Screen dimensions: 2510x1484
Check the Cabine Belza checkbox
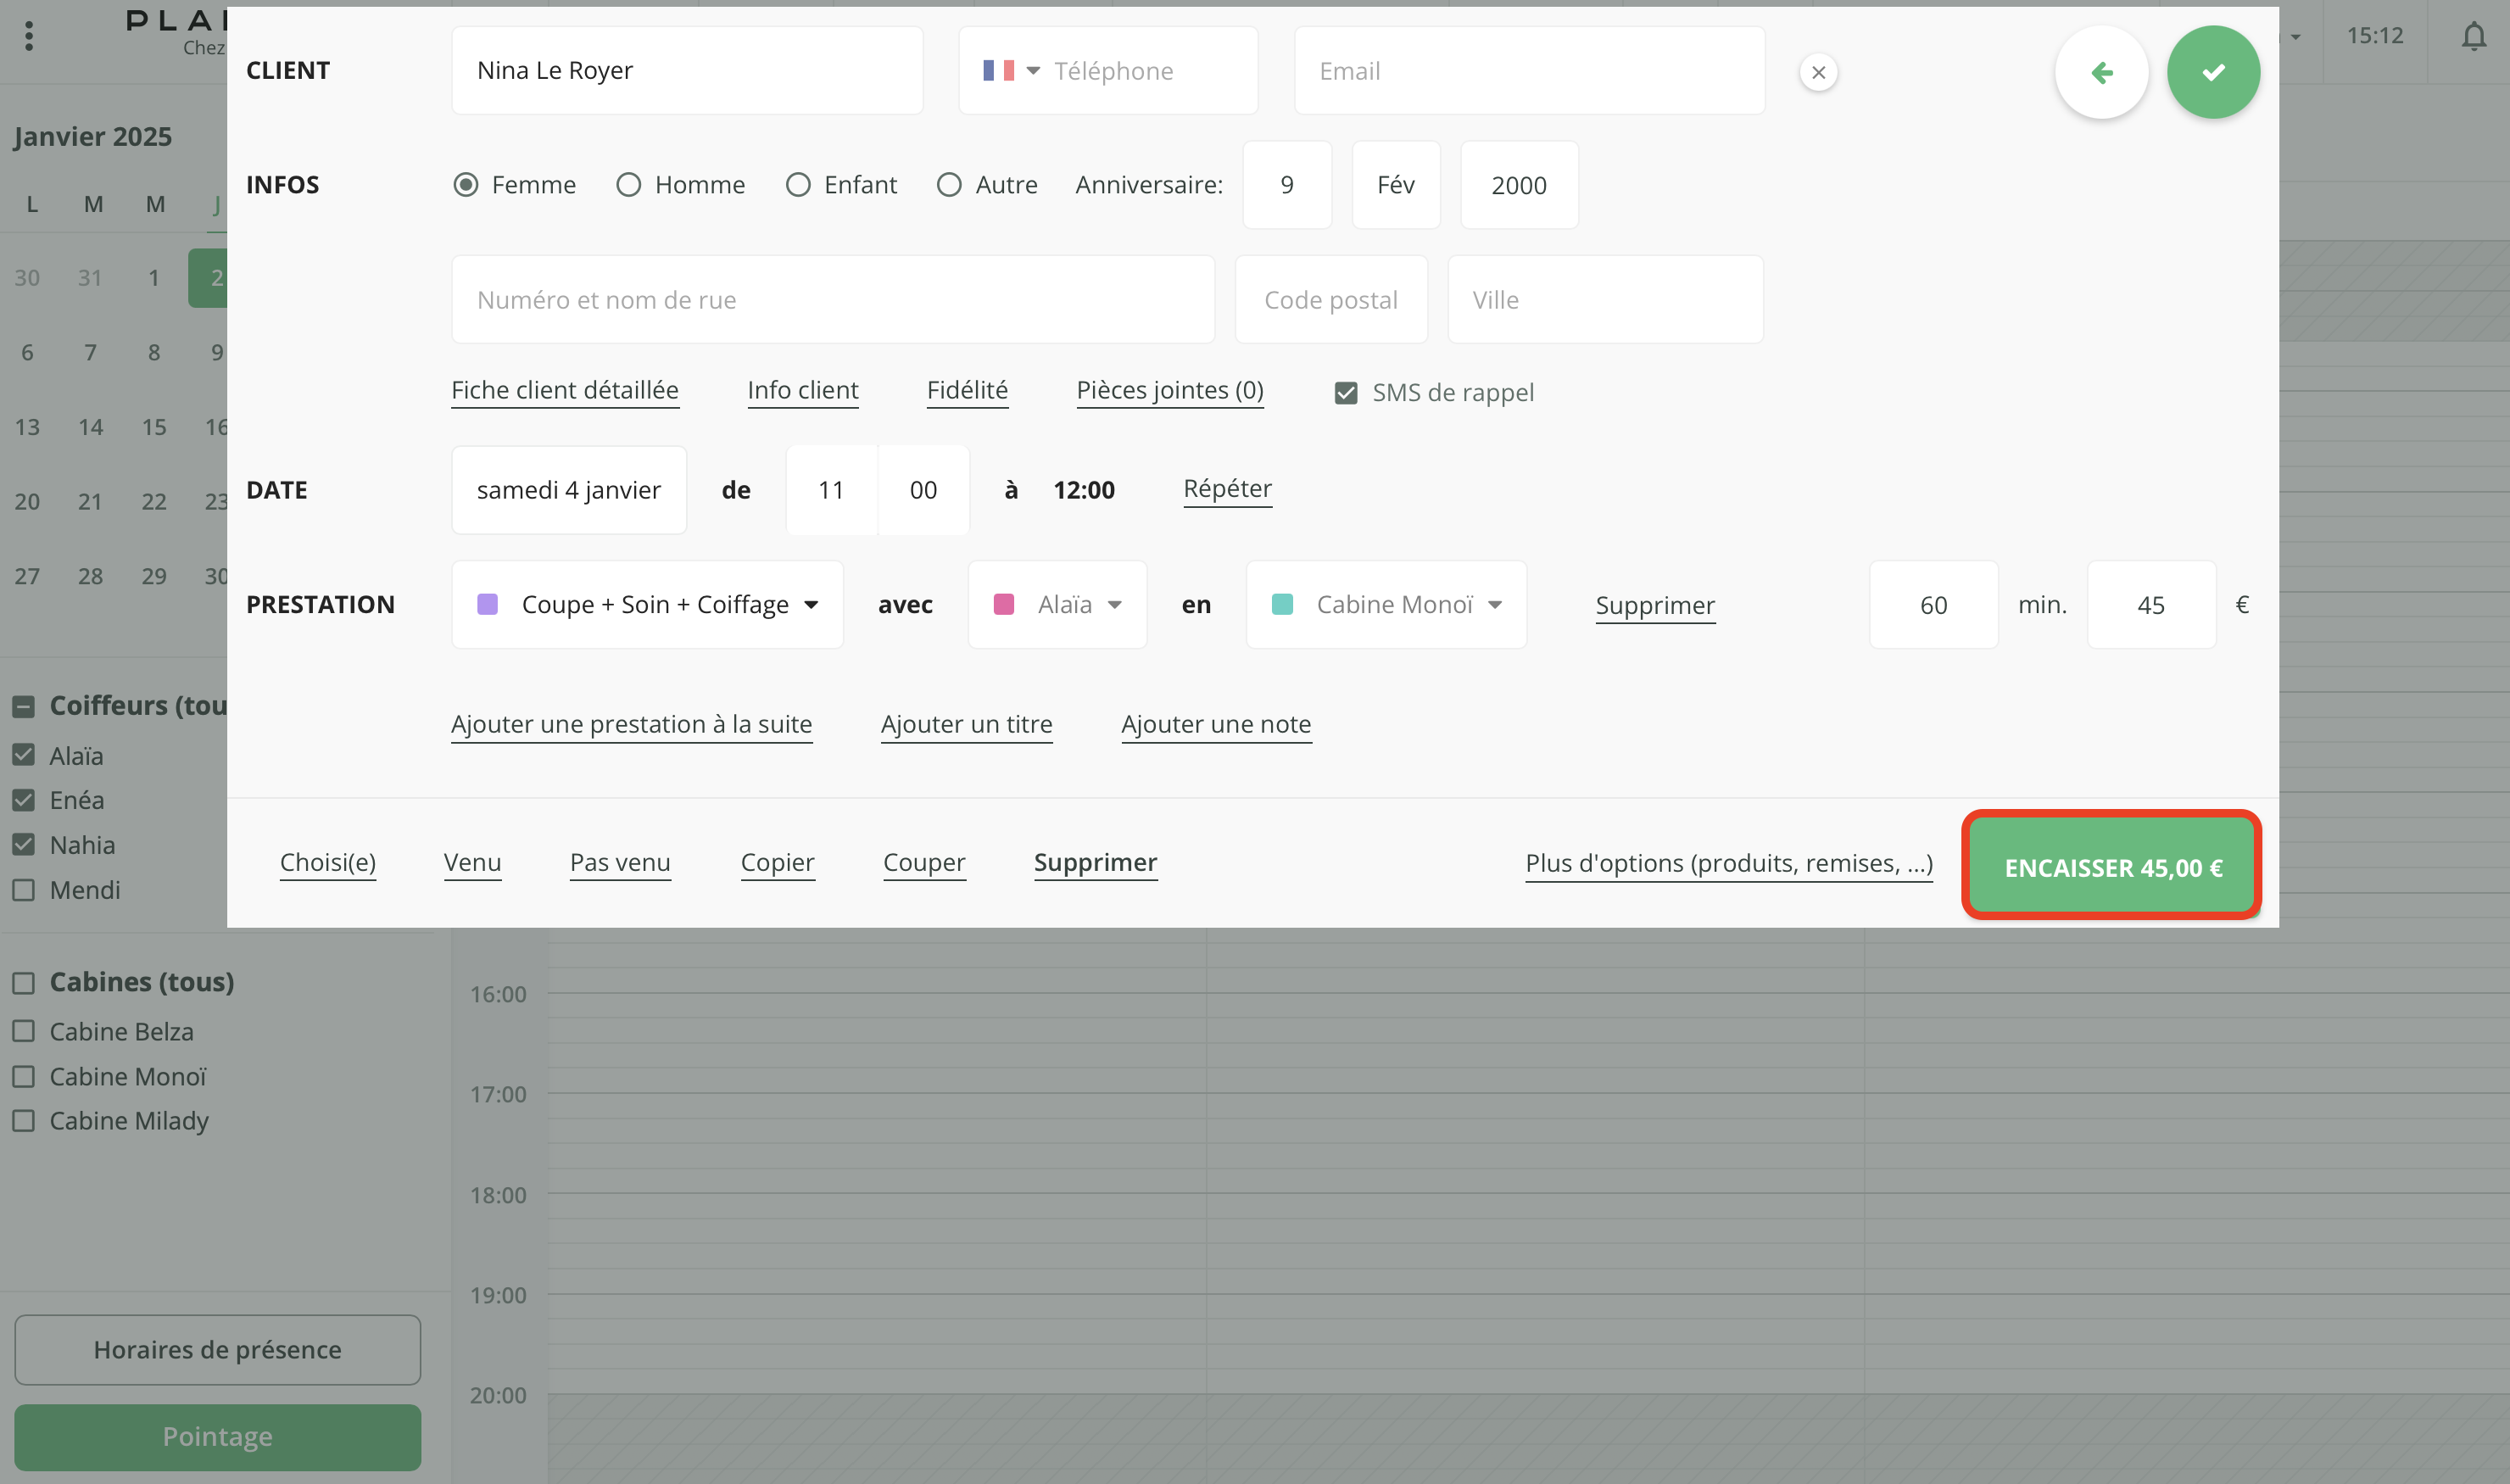click(24, 1031)
